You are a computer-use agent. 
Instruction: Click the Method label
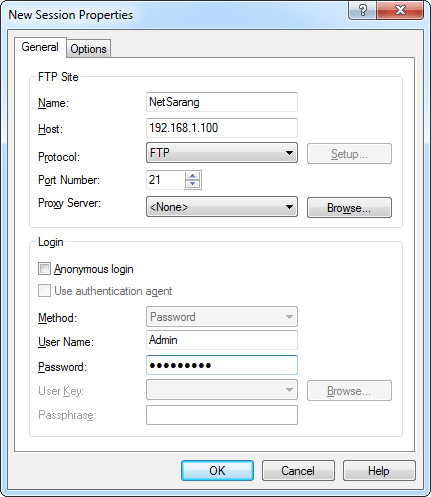[x=57, y=318]
